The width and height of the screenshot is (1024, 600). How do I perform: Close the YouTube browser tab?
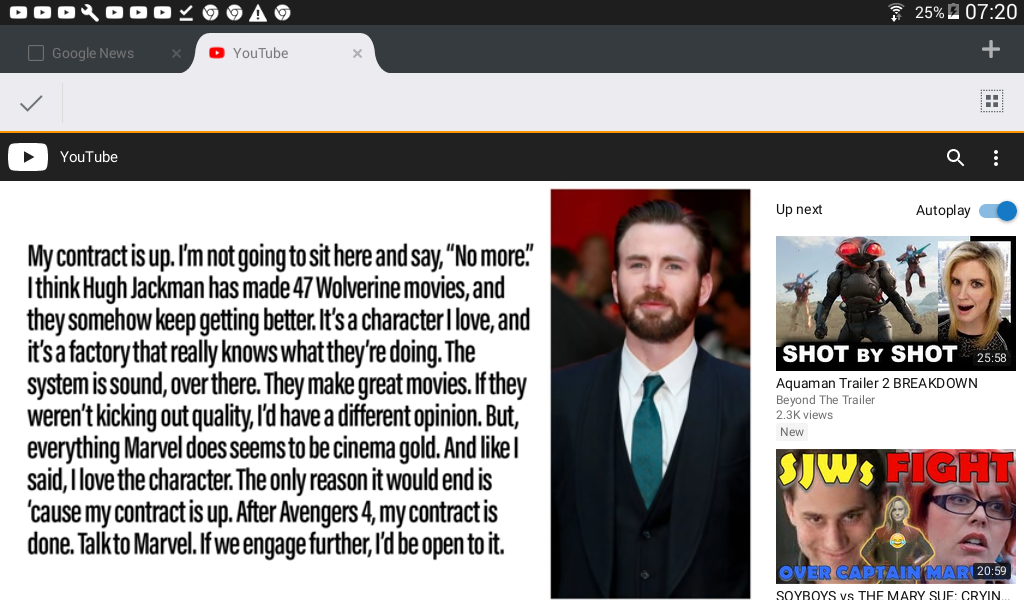357,54
